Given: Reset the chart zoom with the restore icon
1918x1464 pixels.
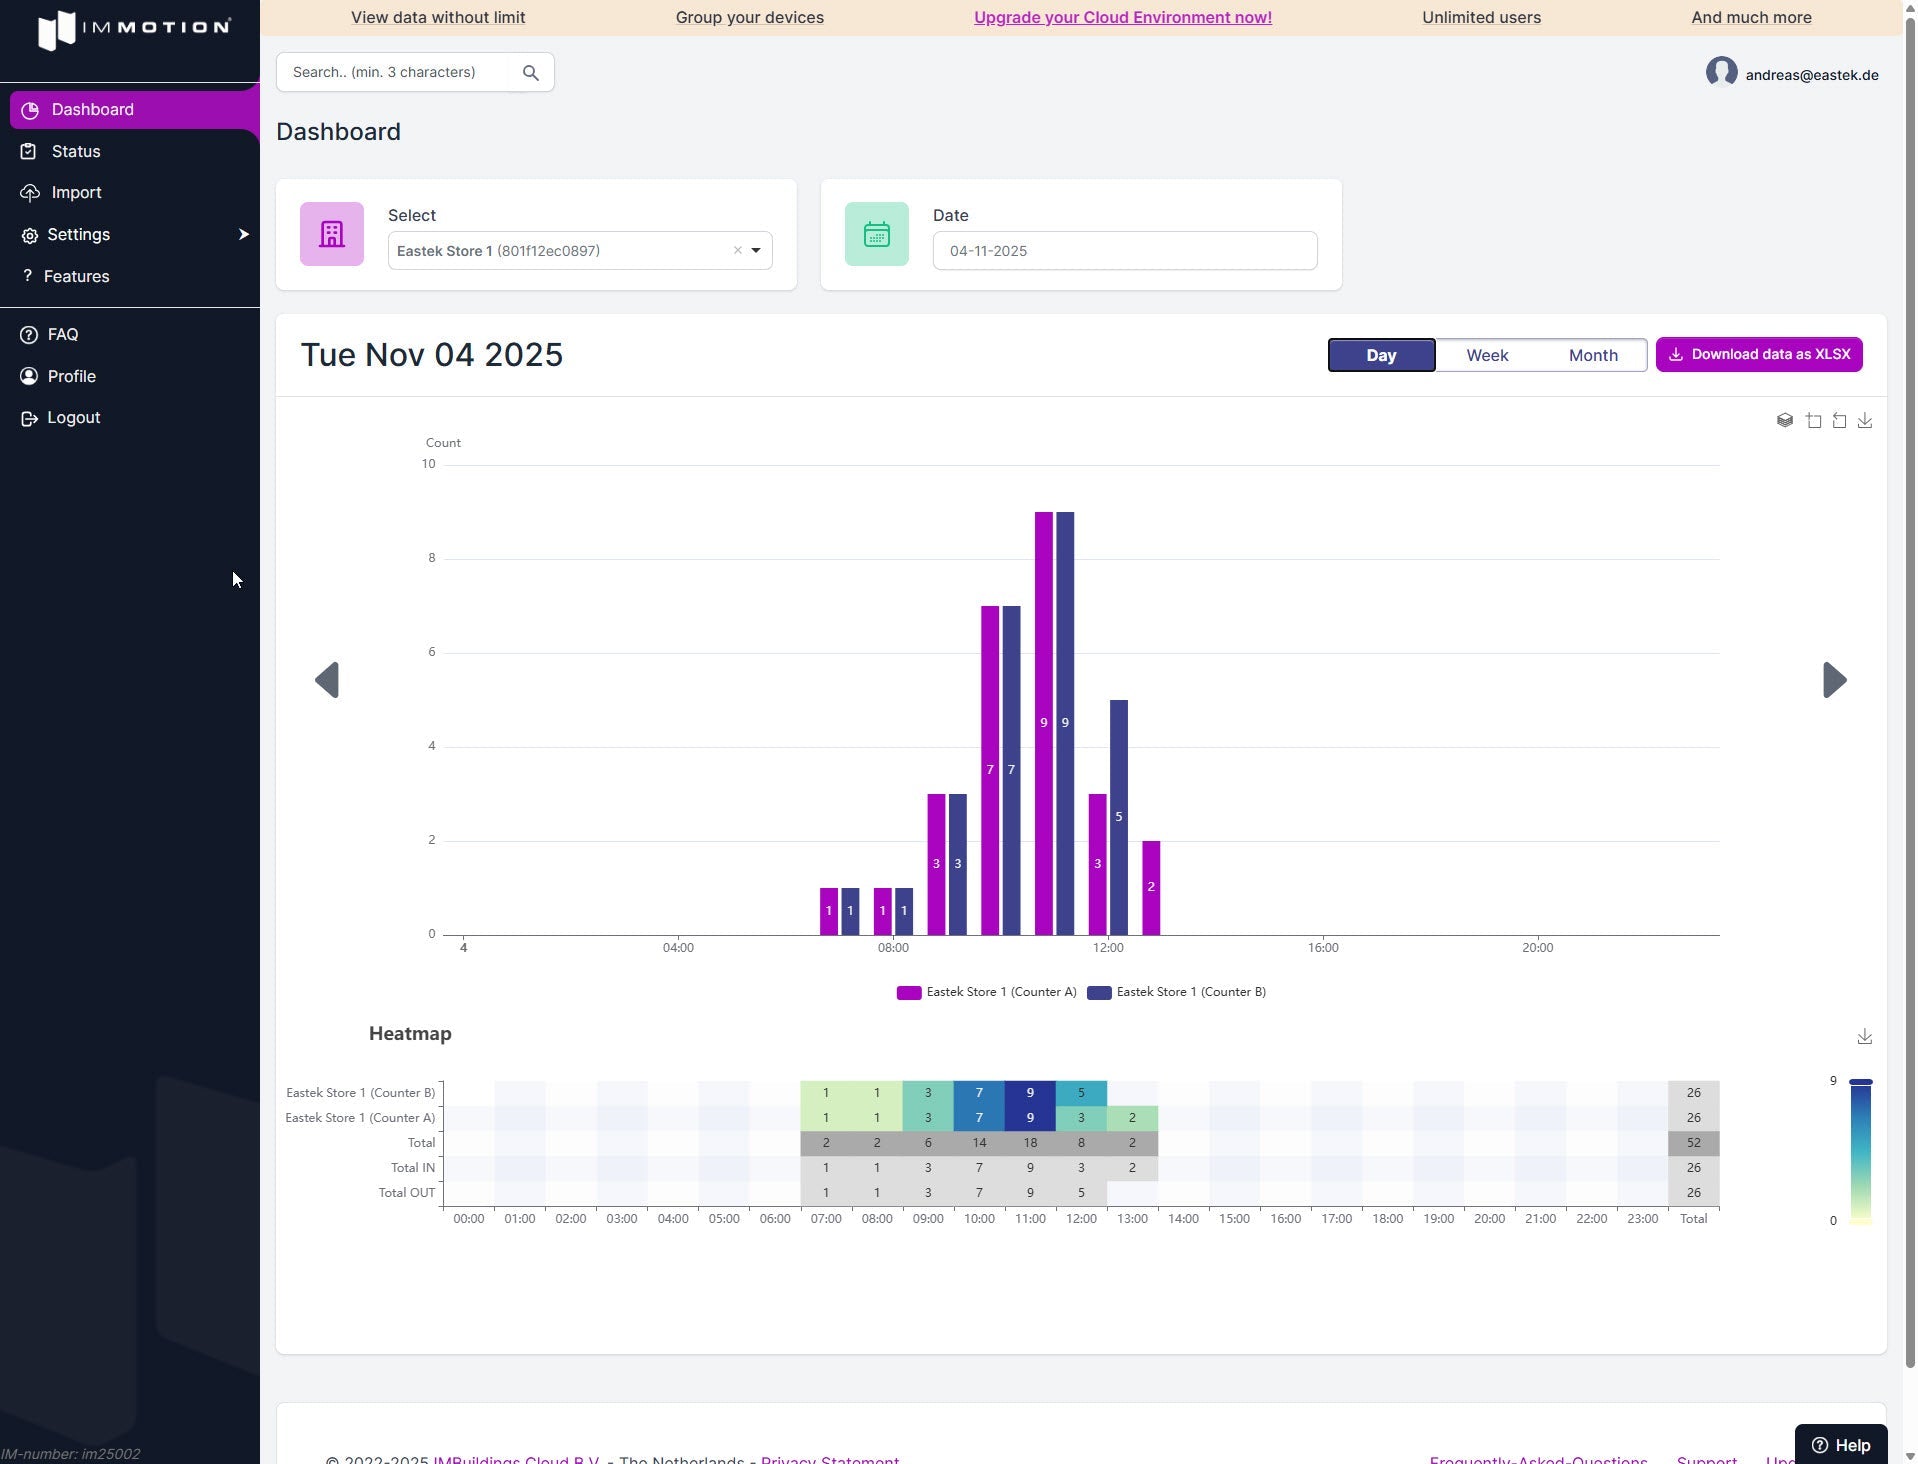Looking at the screenshot, I should click(1839, 420).
